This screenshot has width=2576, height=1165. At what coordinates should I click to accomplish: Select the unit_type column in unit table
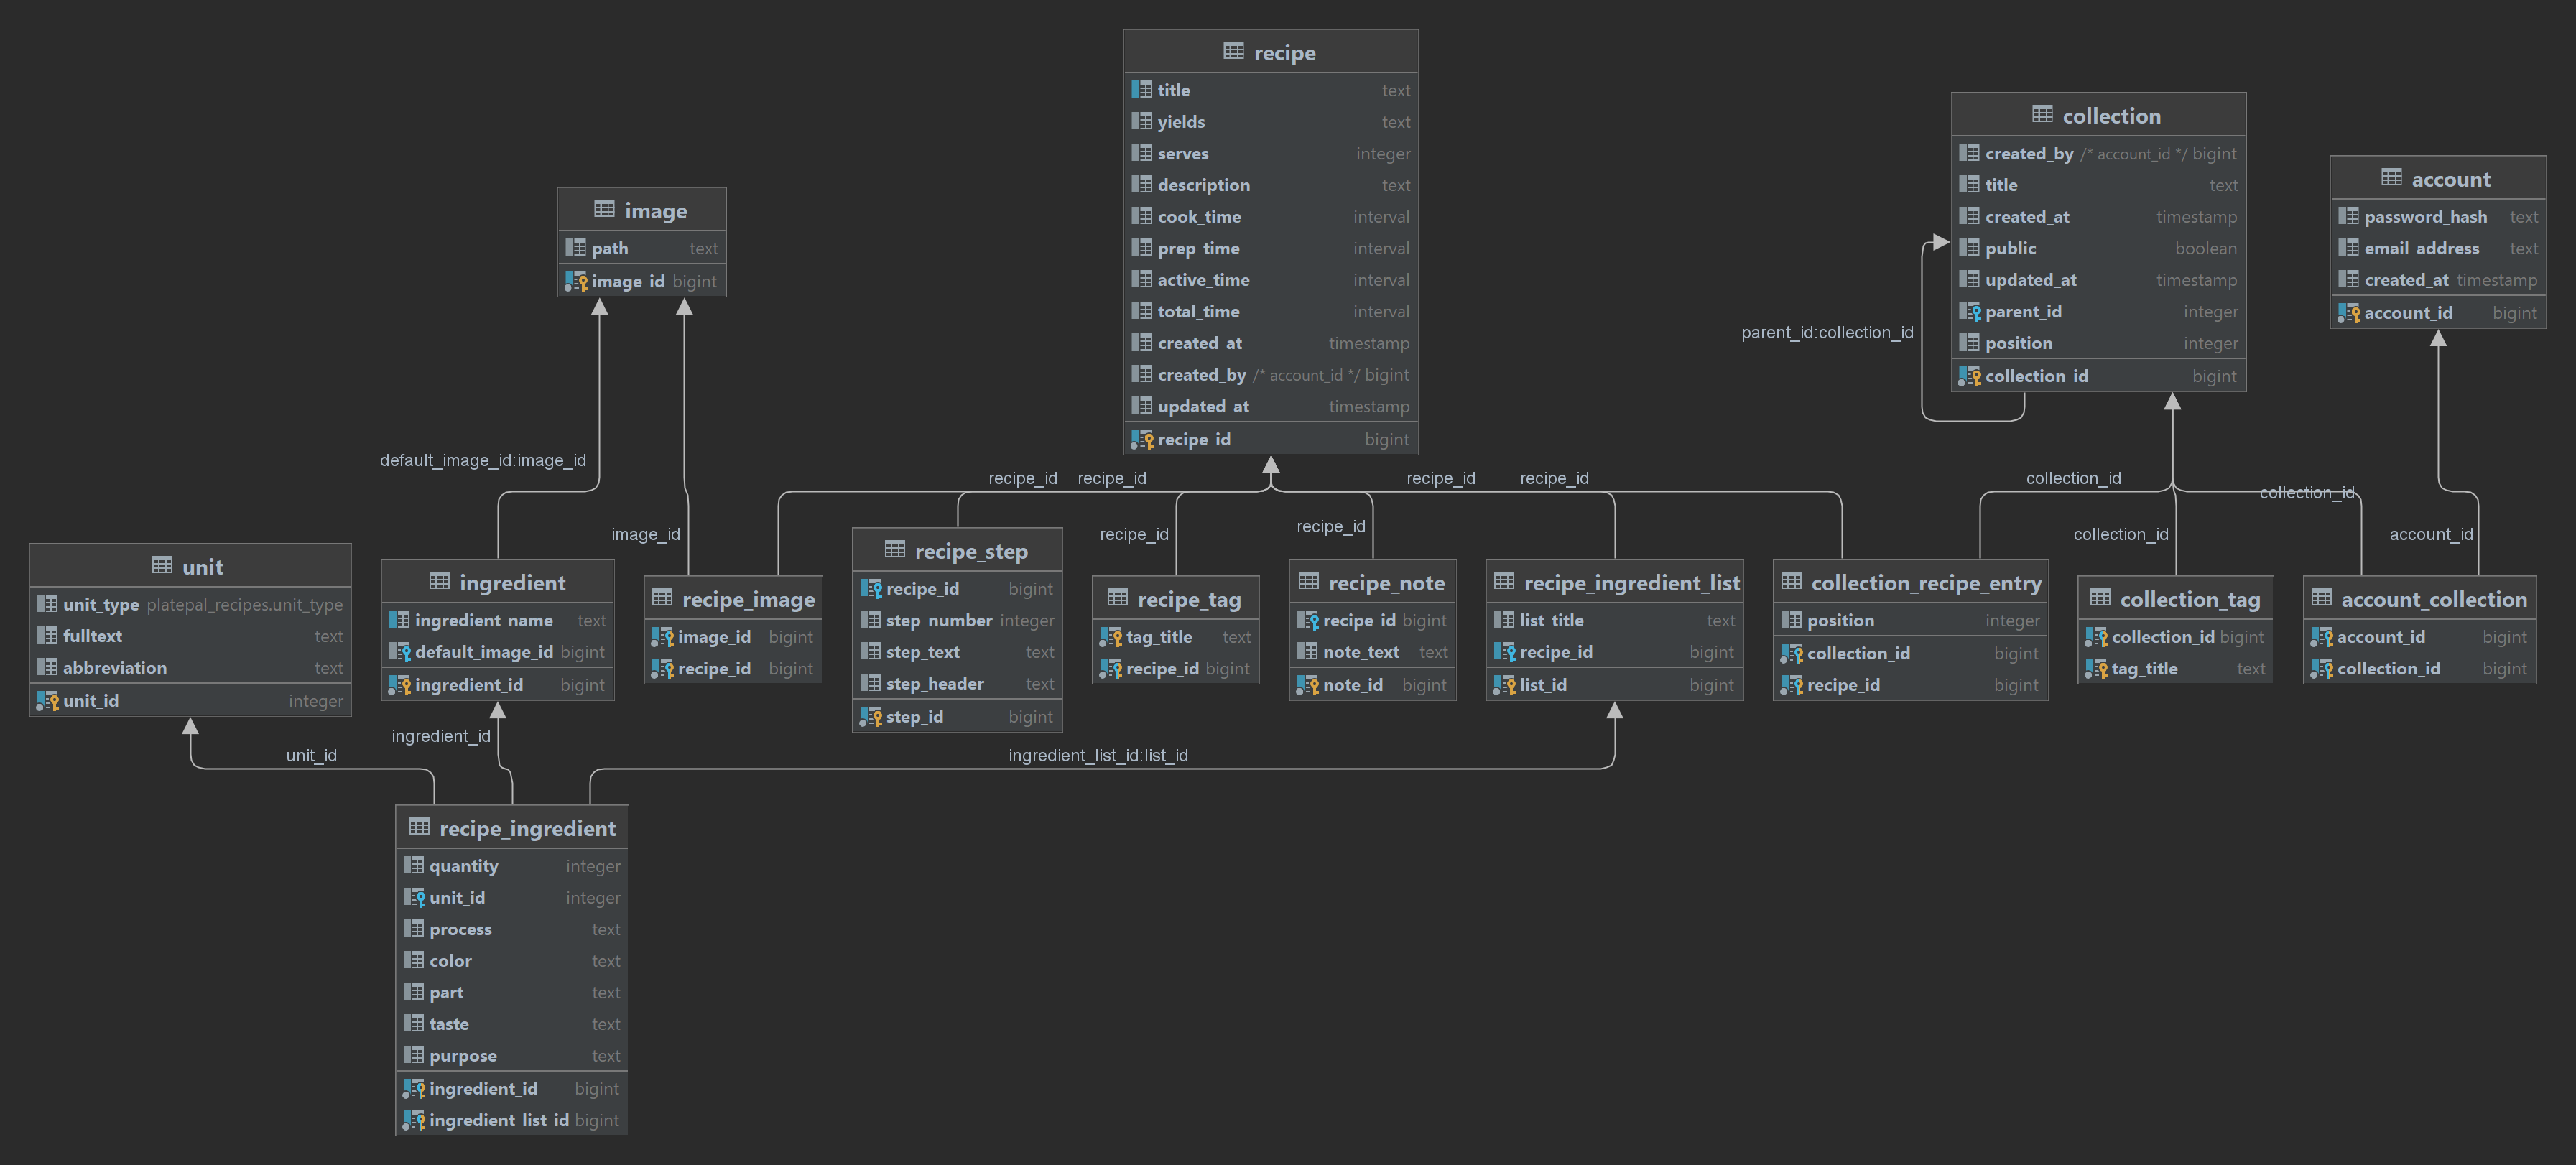[190, 604]
